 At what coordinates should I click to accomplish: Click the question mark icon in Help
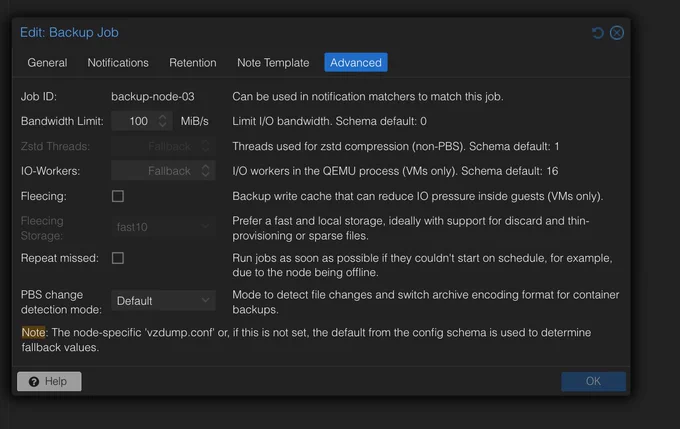point(34,381)
